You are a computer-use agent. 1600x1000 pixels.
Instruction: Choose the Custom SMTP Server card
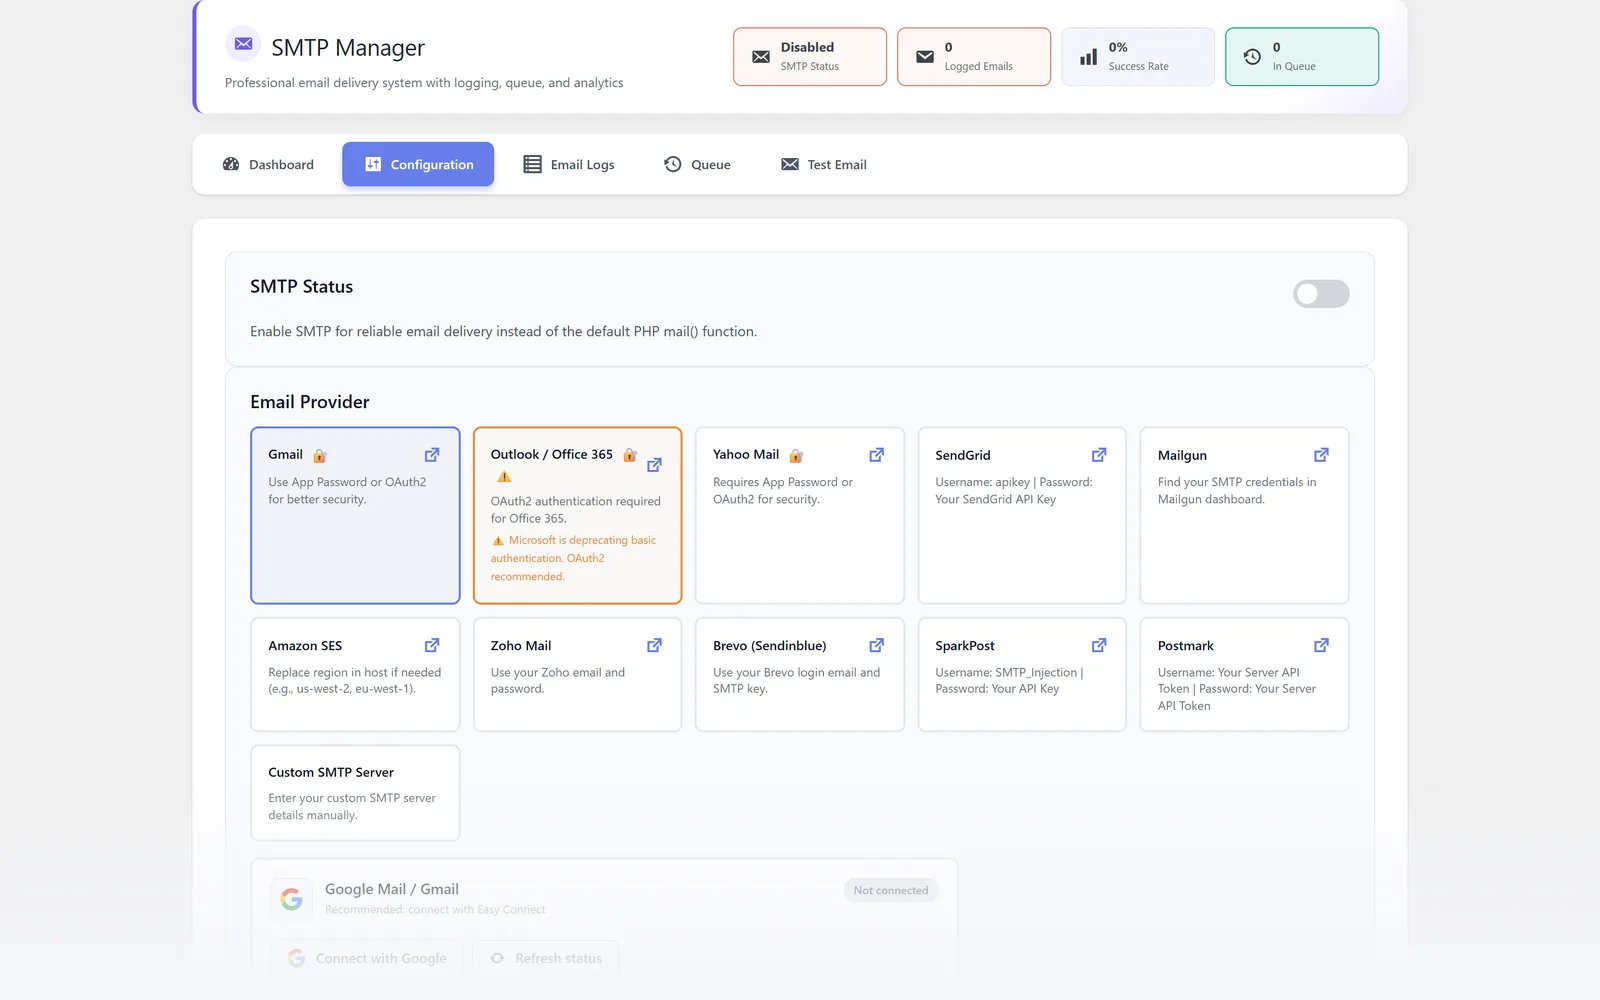click(x=355, y=793)
